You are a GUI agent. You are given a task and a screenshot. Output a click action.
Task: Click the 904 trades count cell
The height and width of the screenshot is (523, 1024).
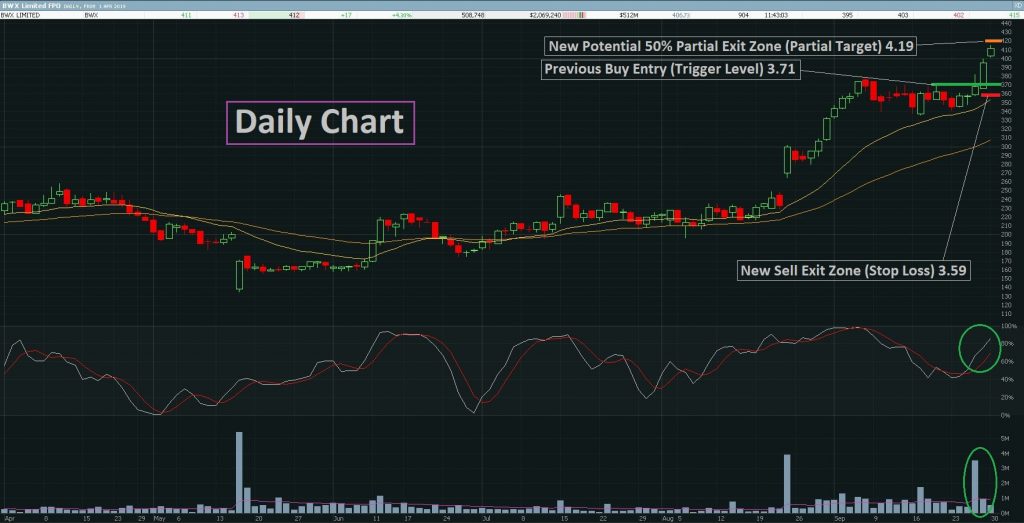743,14
